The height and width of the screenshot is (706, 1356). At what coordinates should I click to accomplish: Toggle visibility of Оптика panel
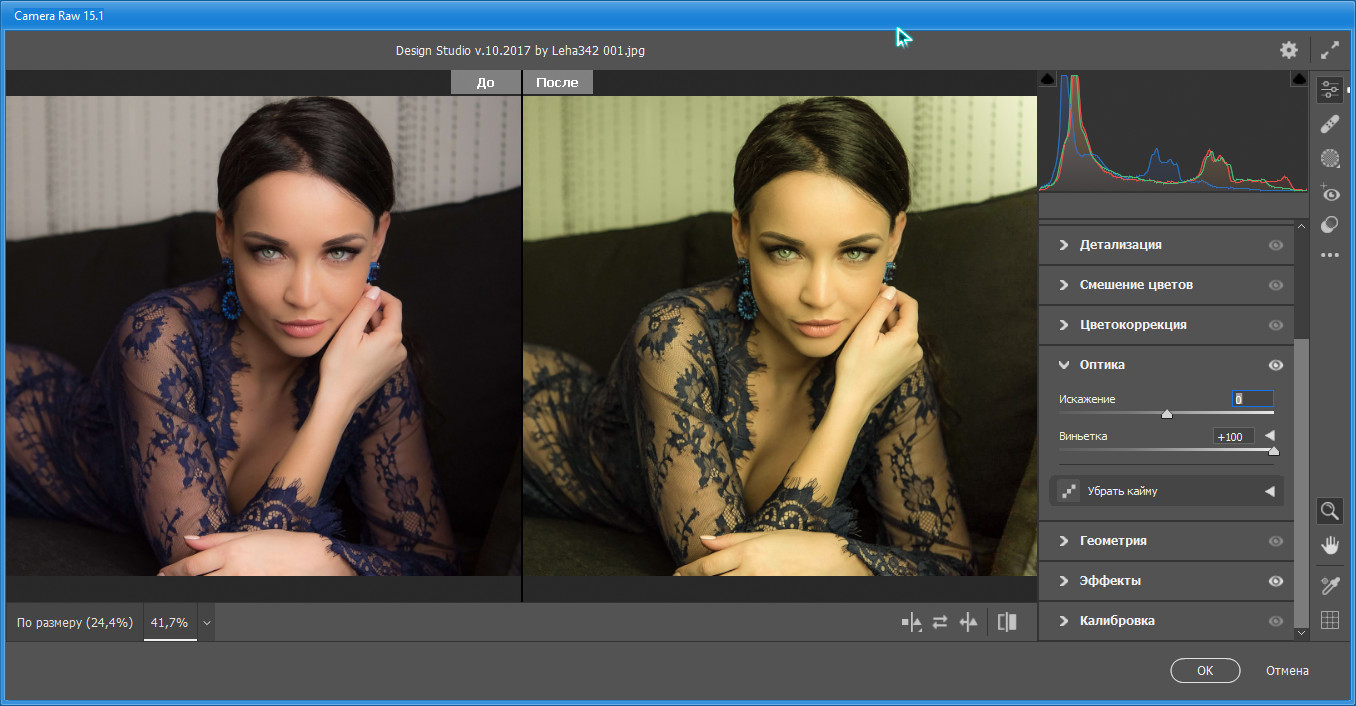[x=1275, y=365]
